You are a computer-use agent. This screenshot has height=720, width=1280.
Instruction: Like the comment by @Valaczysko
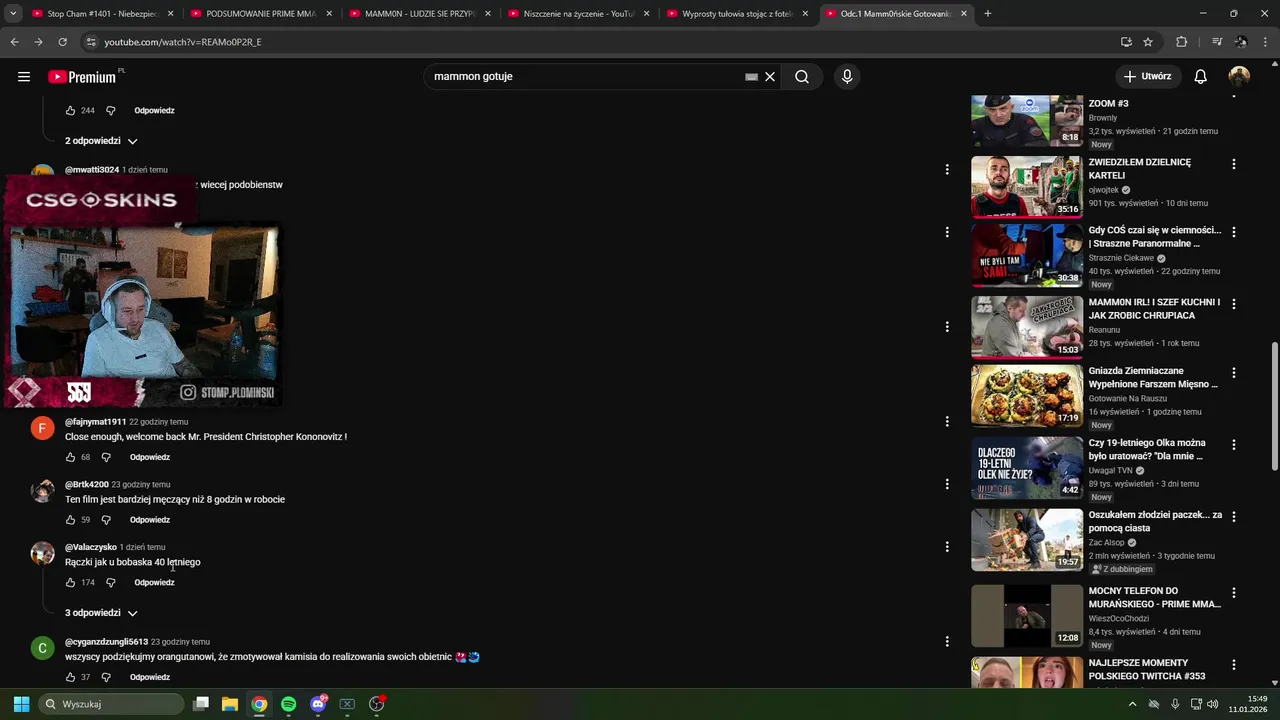[x=70, y=582]
